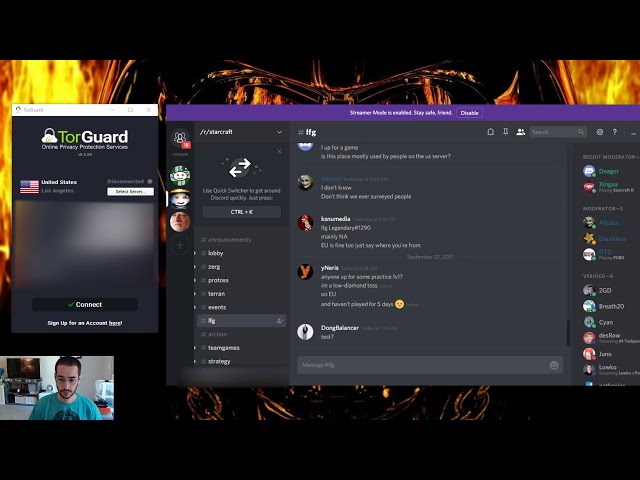Select the green-yellow Reddit alien server icon
Viewport: 640px width, 480px height.
(x=180, y=176)
